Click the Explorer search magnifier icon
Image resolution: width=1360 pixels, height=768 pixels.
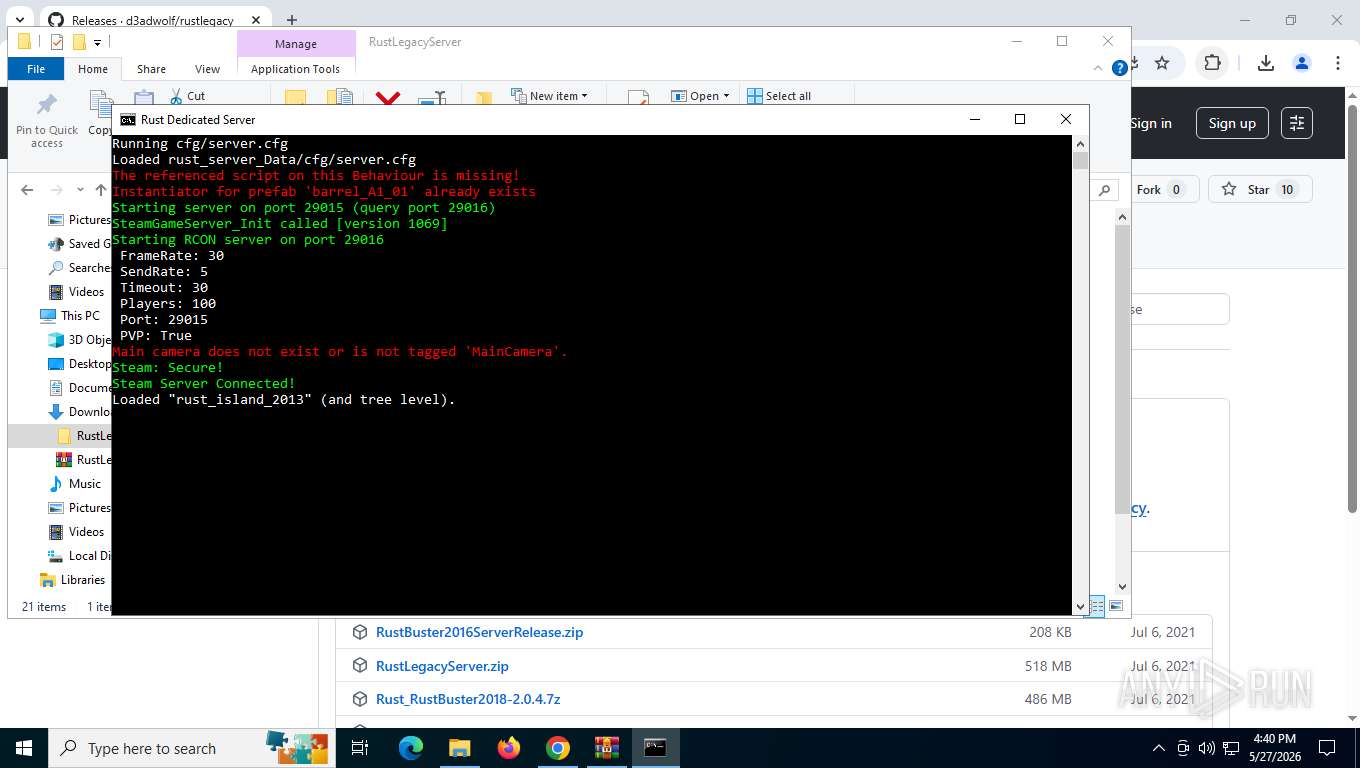coord(1104,190)
